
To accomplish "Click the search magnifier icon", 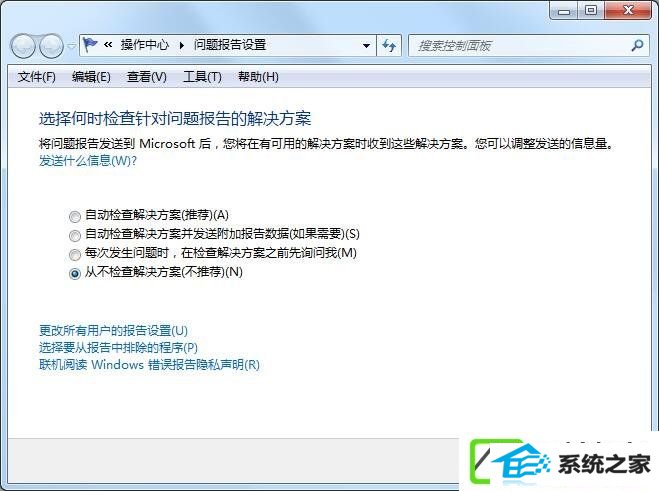I will [638, 45].
